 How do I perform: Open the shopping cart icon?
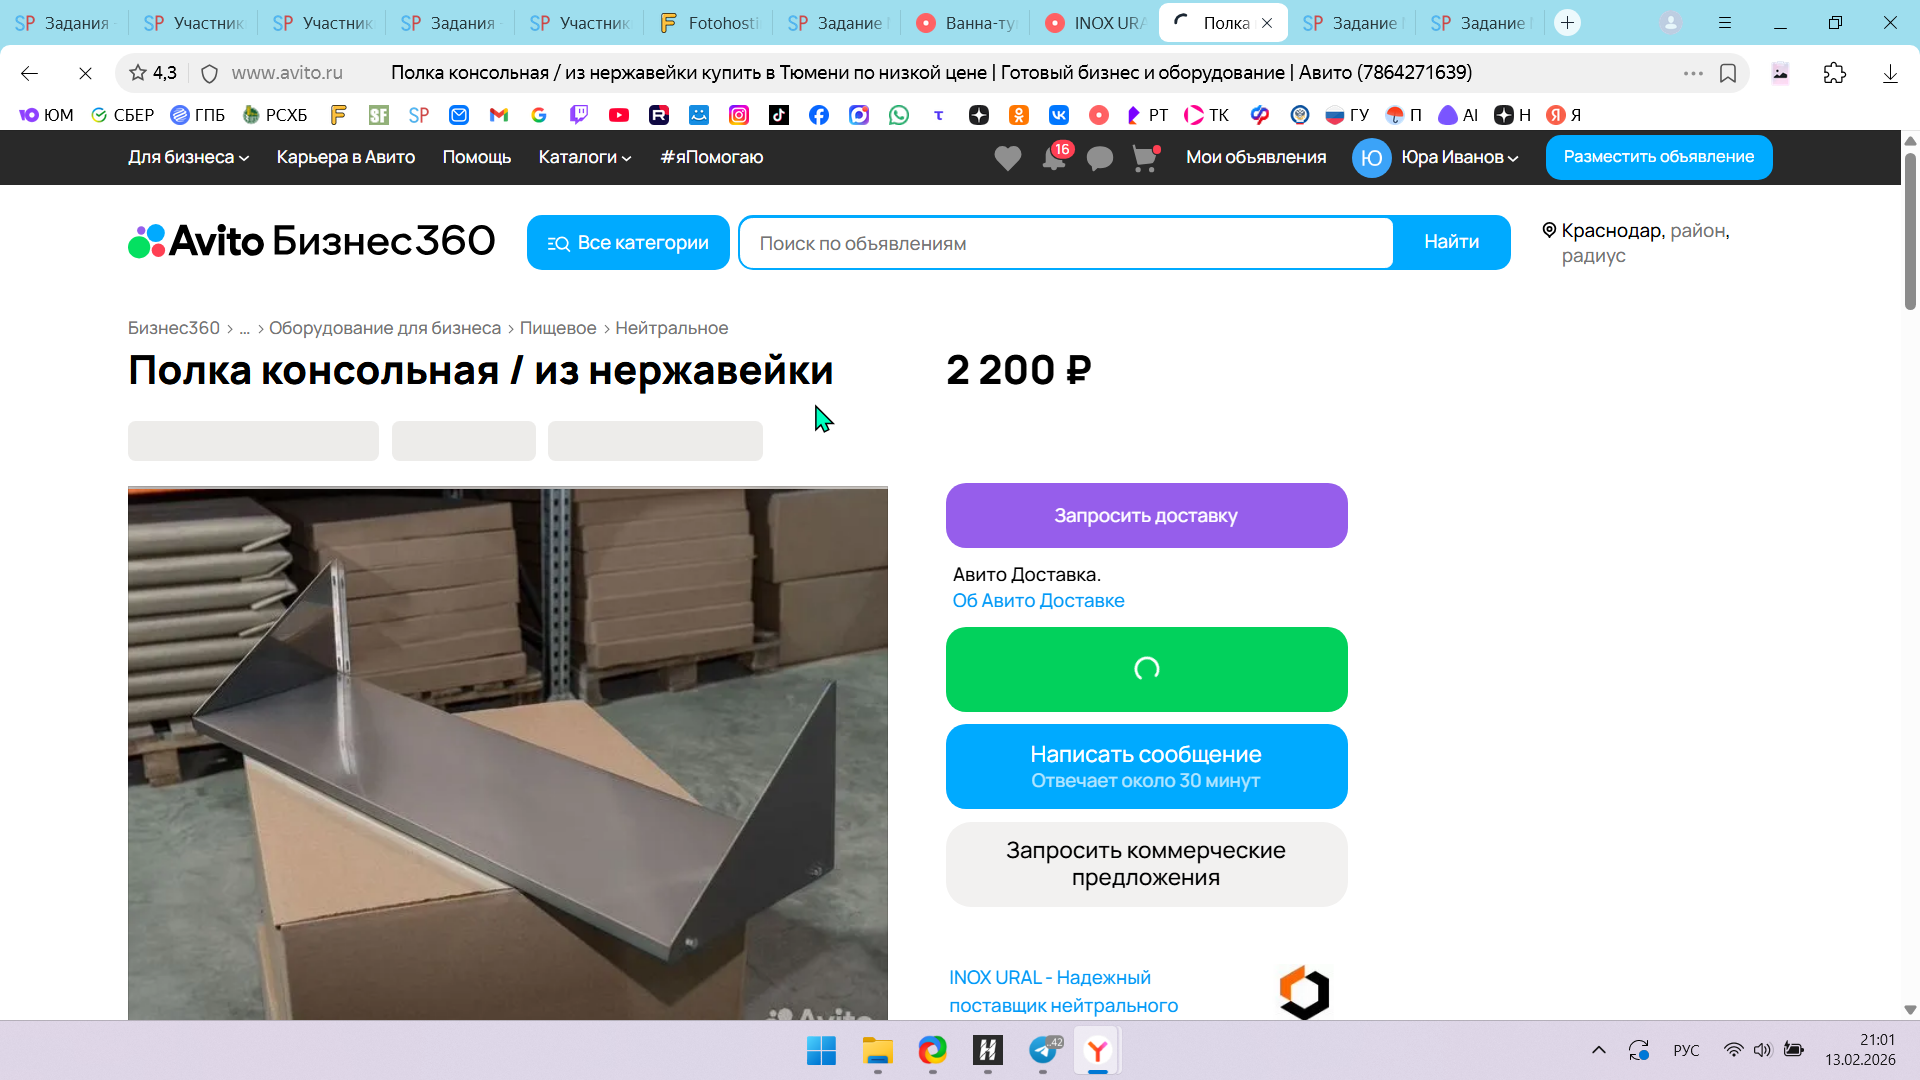(1144, 158)
